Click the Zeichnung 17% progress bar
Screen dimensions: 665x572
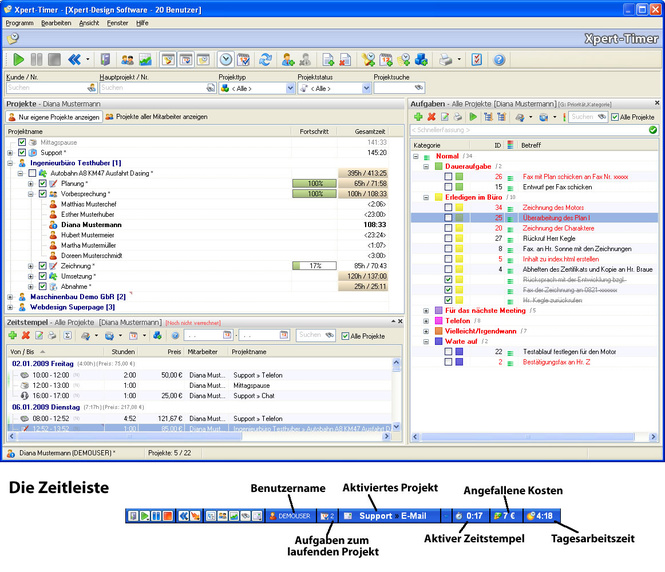tap(314, 266)
